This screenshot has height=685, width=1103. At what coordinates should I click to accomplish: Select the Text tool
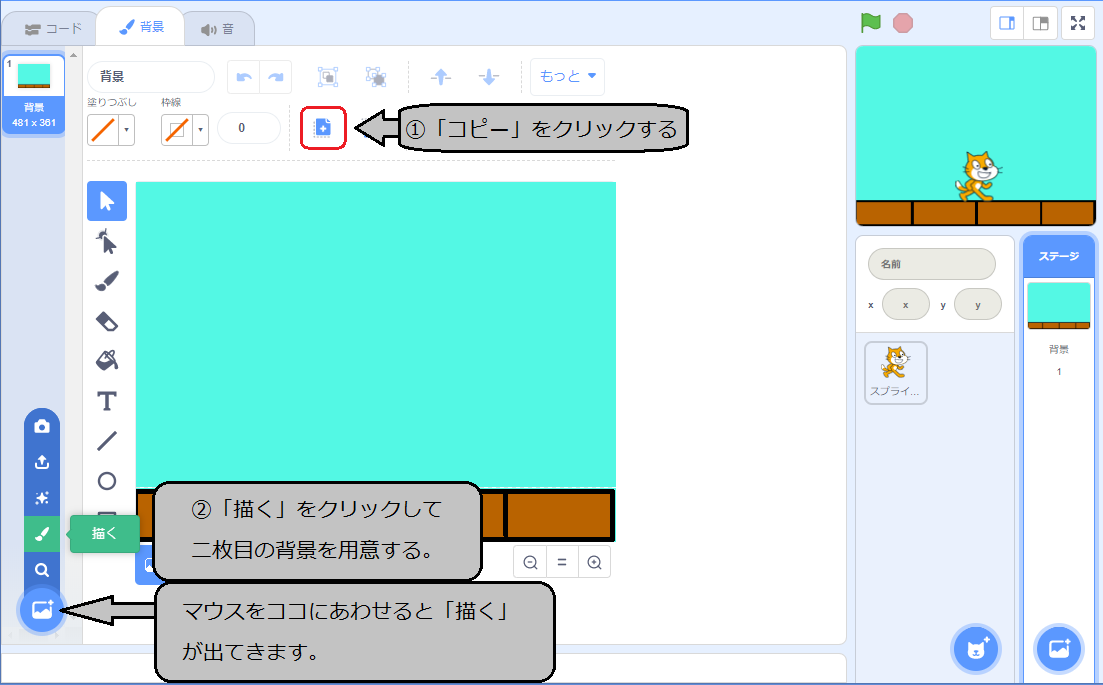coord(107,401)
